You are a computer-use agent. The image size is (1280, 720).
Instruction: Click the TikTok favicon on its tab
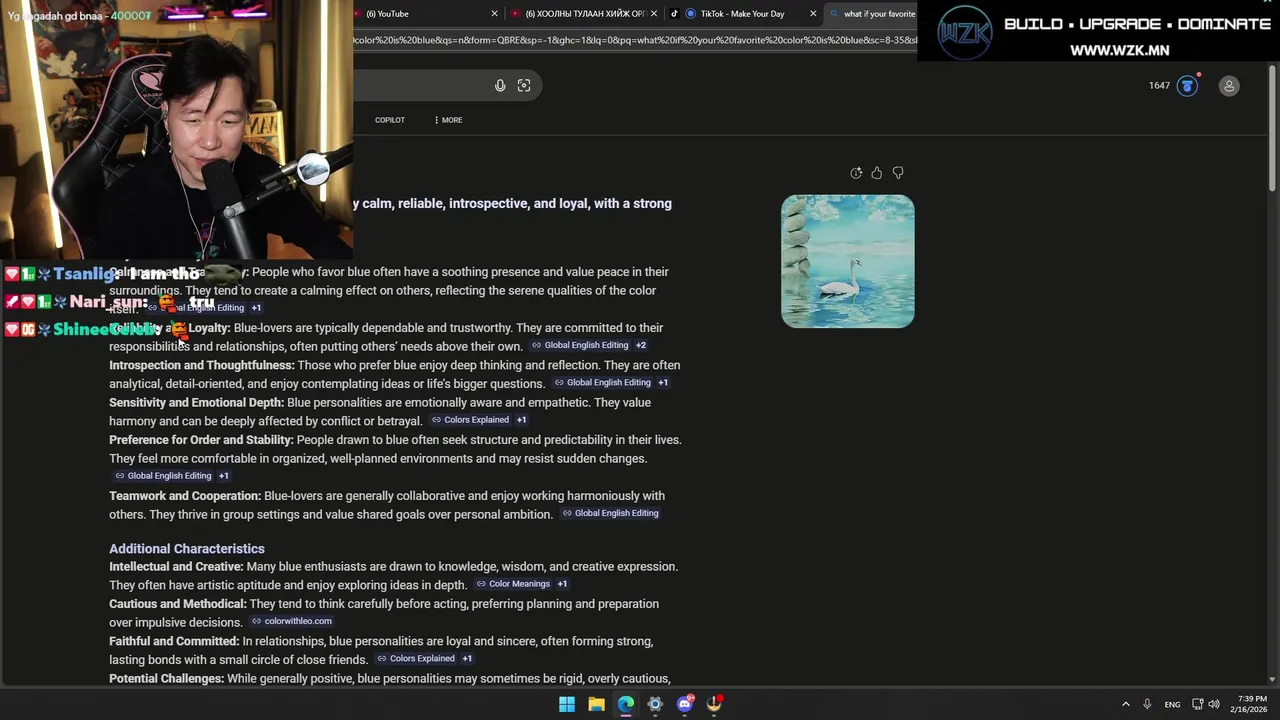tap(675, 14)
